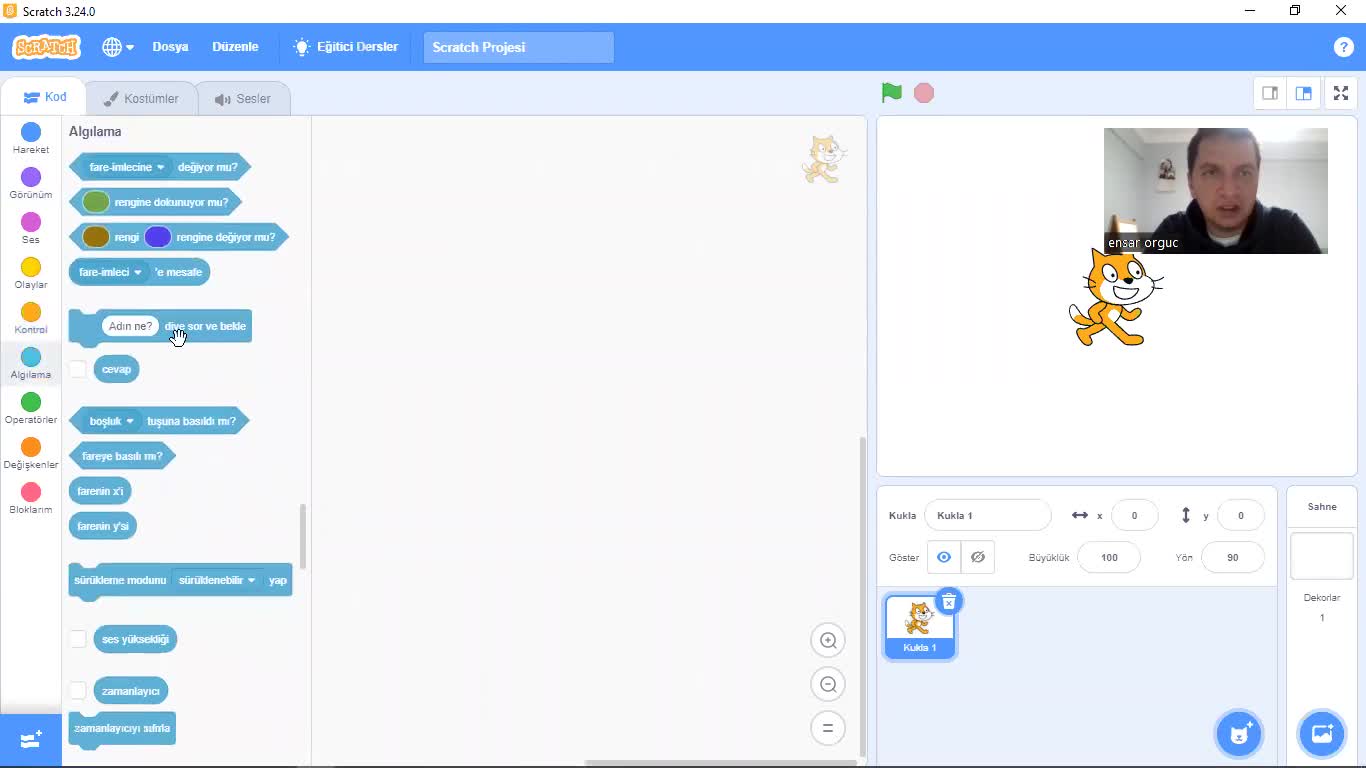The height and width of the screenshot is (768, 1366).
Task: Open the language globe menu
Action: [118, 47]
